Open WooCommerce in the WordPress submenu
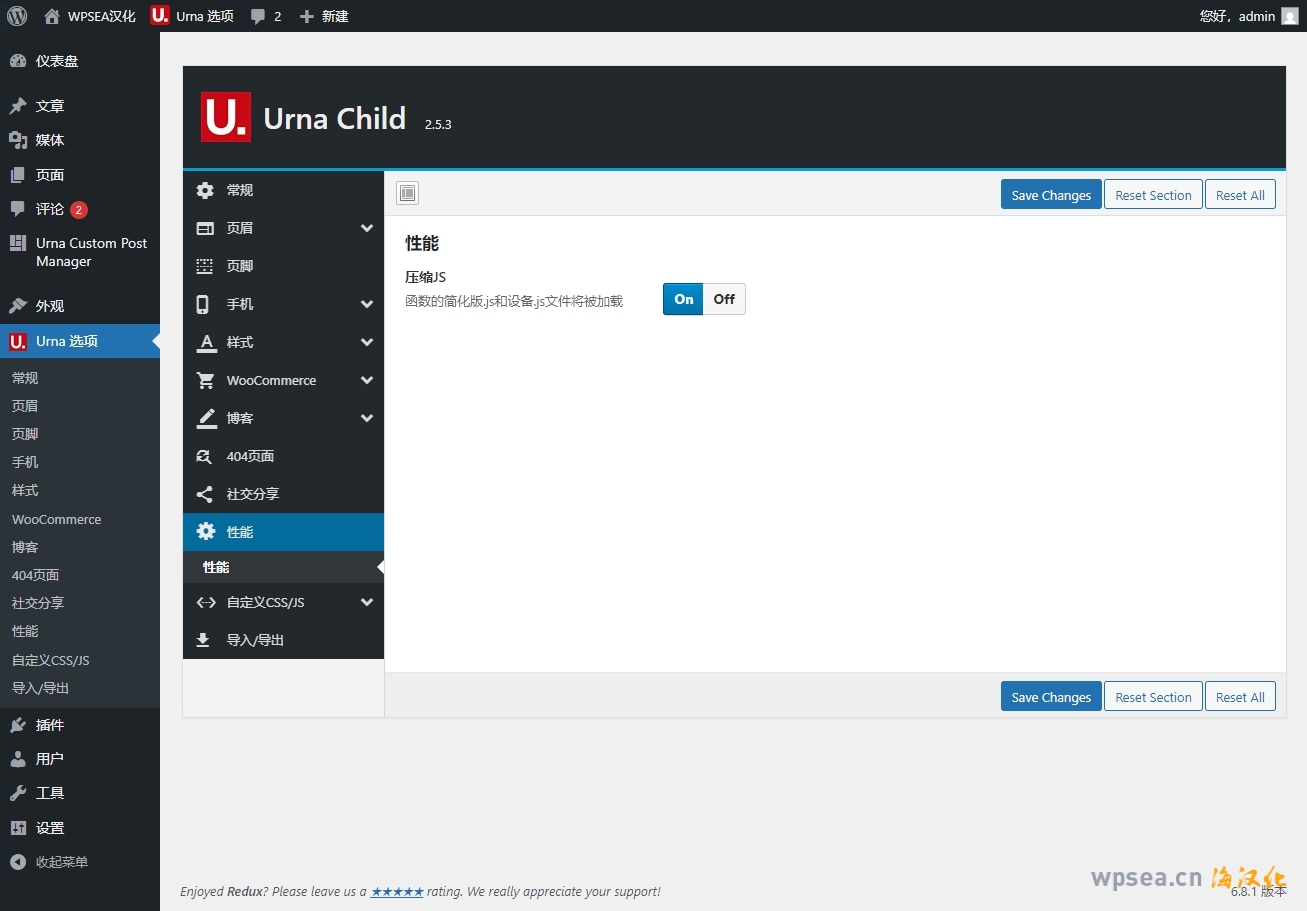 57,519
